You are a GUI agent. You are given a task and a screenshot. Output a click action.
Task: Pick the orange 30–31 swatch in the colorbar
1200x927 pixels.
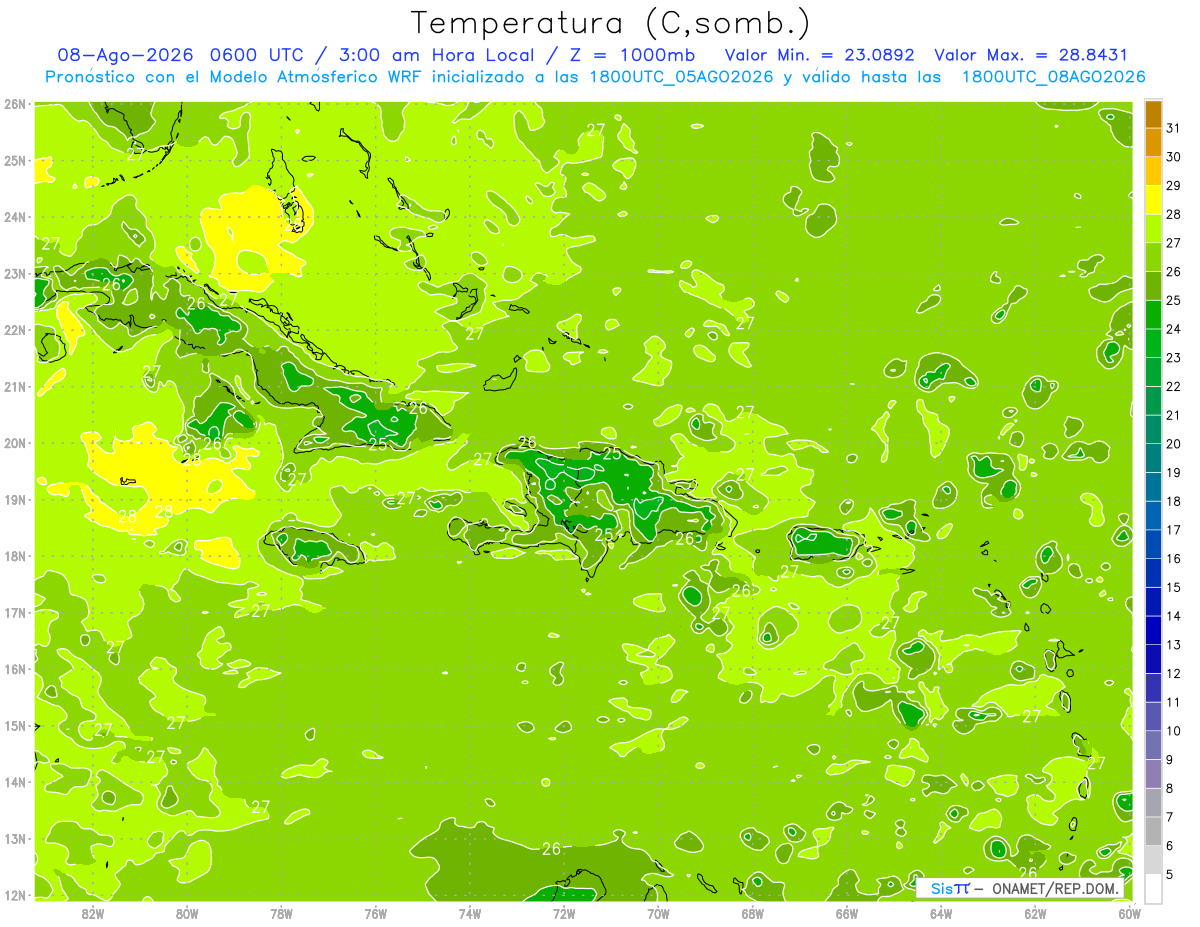pyautogui.click(x=1153, y=143)
